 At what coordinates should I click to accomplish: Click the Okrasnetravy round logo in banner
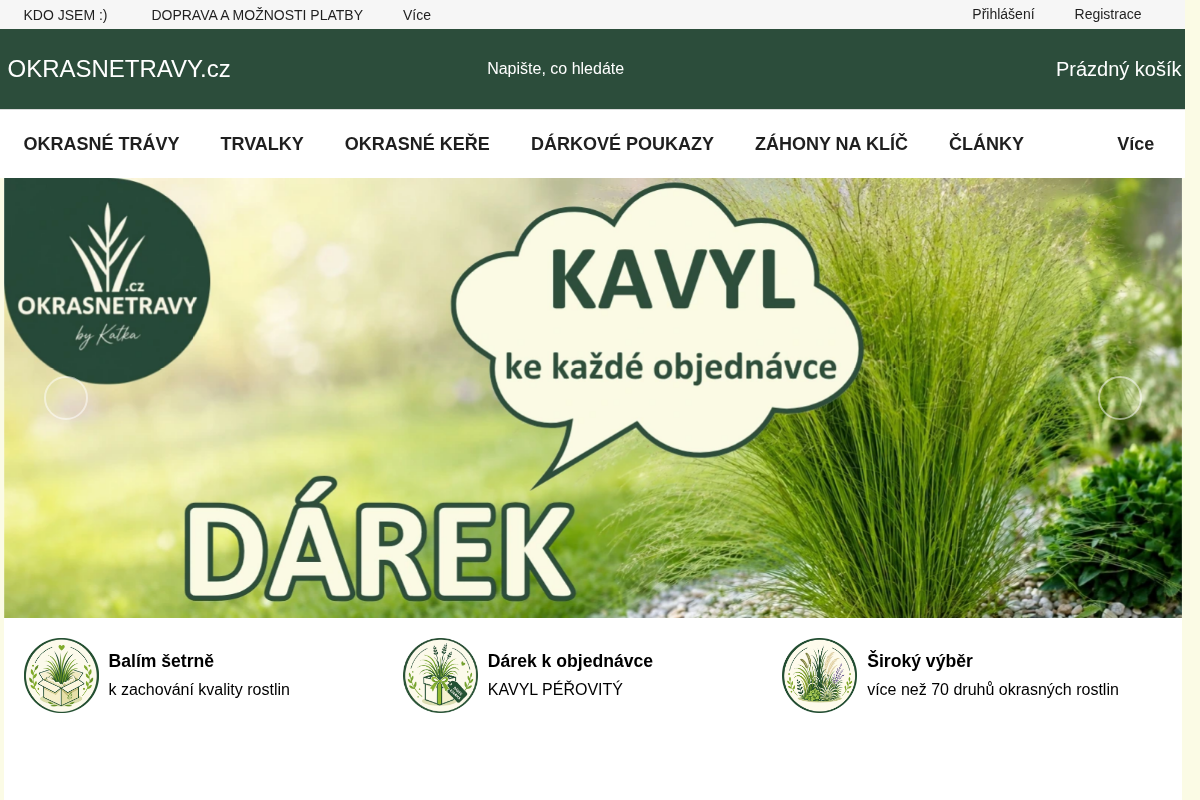tap(107, 281)
